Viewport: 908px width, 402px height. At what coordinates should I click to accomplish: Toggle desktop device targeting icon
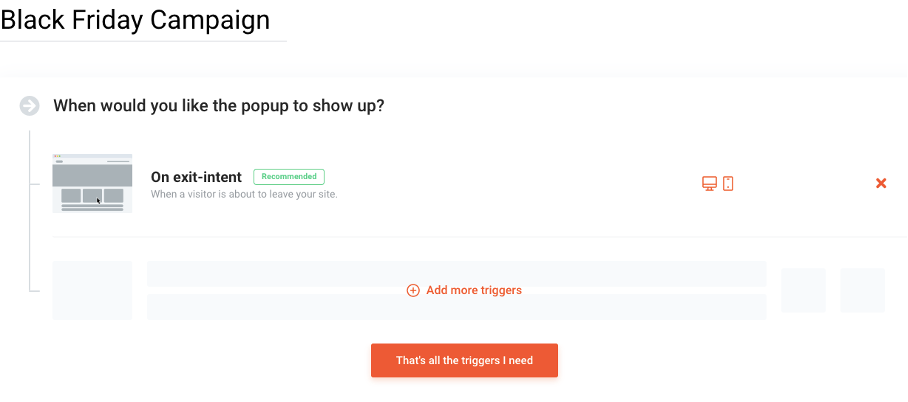[709, 184]
